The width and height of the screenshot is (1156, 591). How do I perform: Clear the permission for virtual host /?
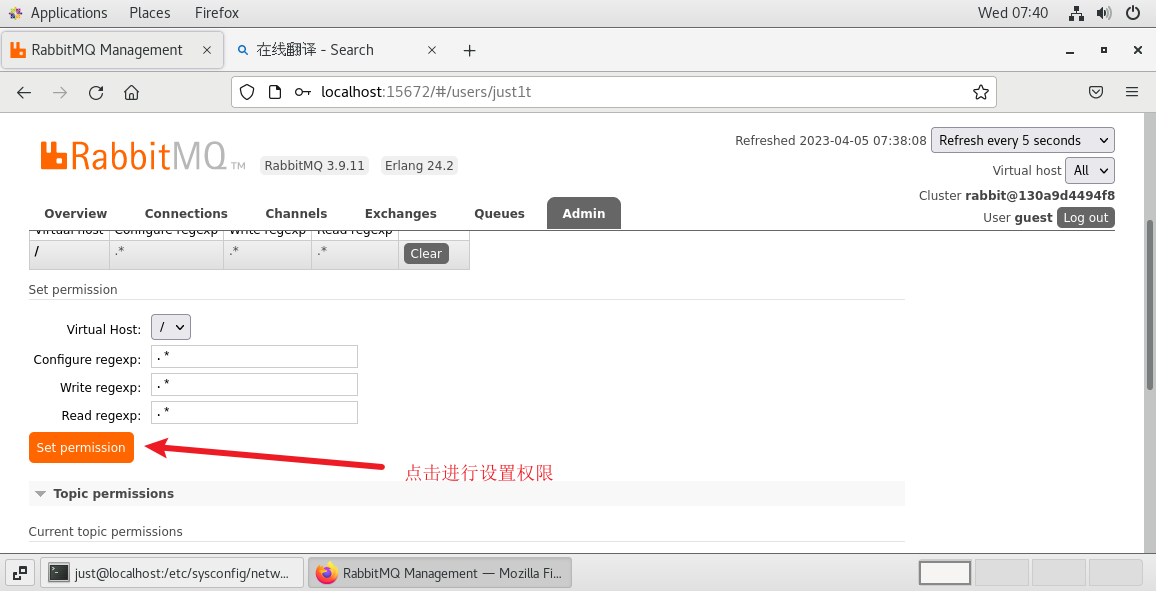click(426, 253)
